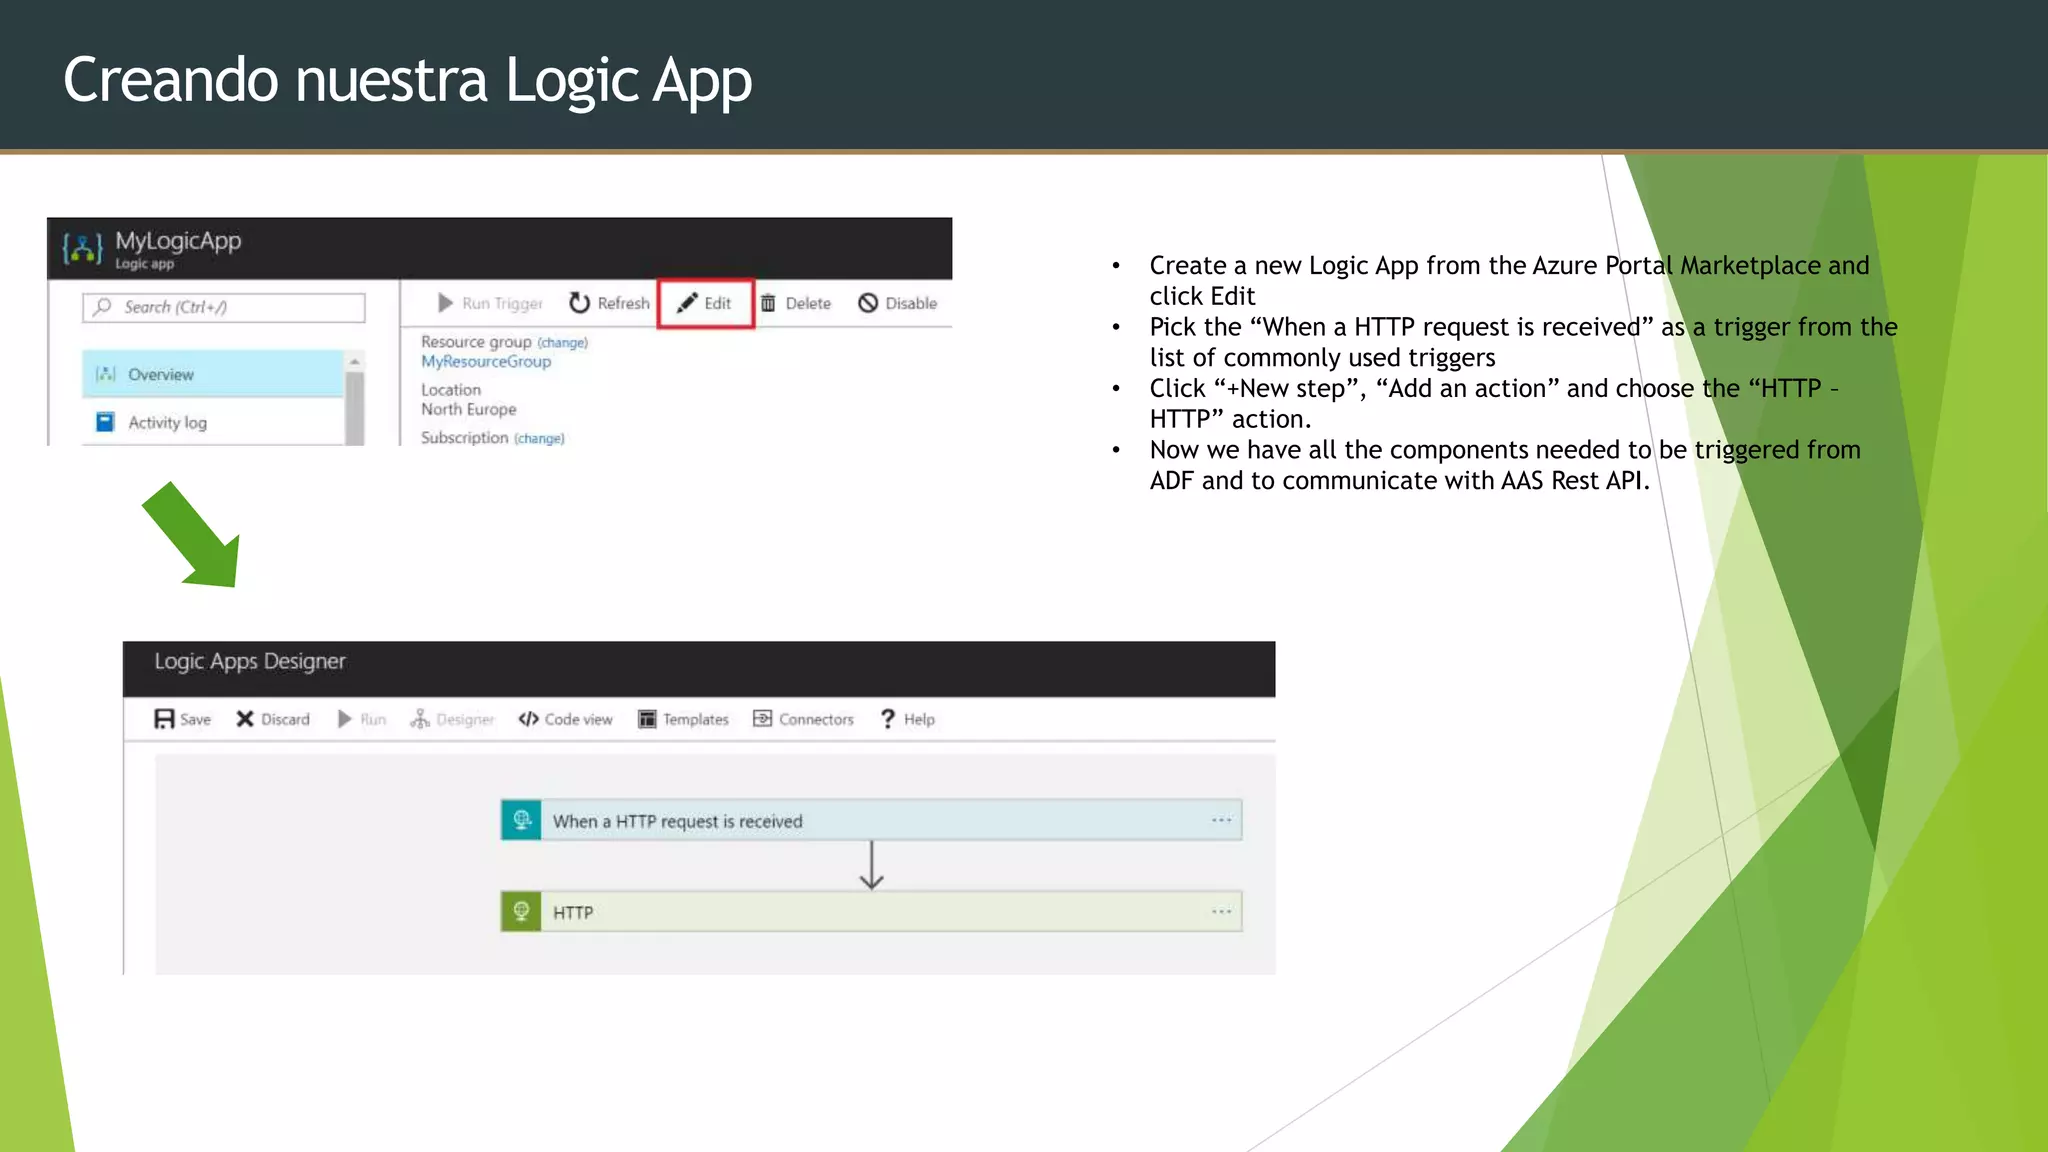The width and height of the screenshot is (2048, 1152).
Task: Expand the HTTP action step
Action: (x=870, y=912)
